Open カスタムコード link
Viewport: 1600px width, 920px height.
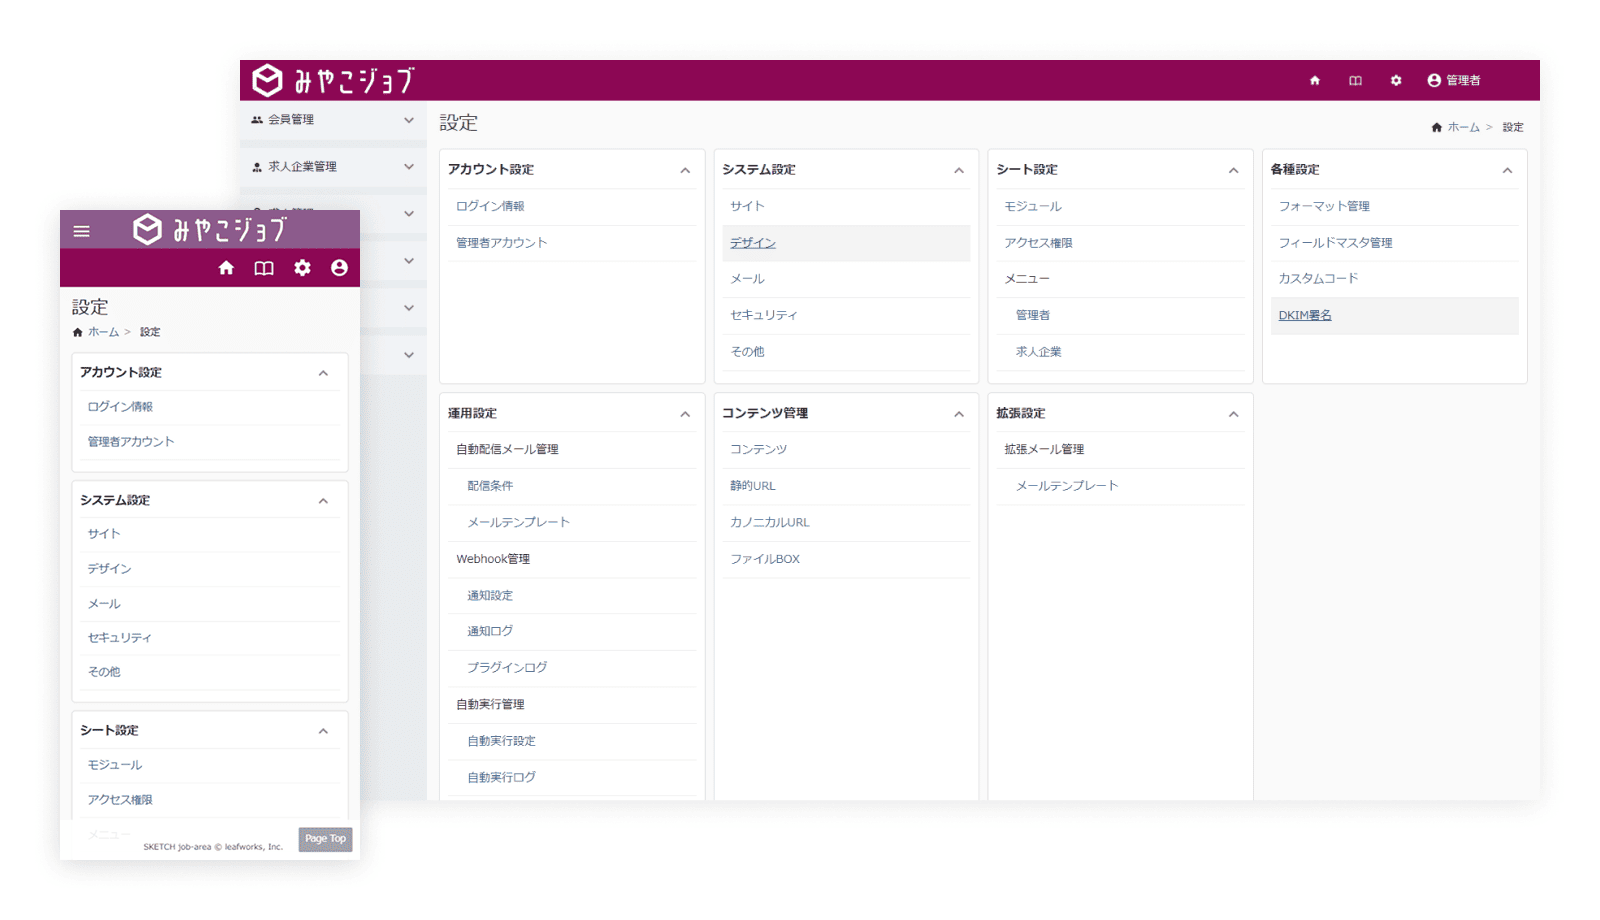1318,278
